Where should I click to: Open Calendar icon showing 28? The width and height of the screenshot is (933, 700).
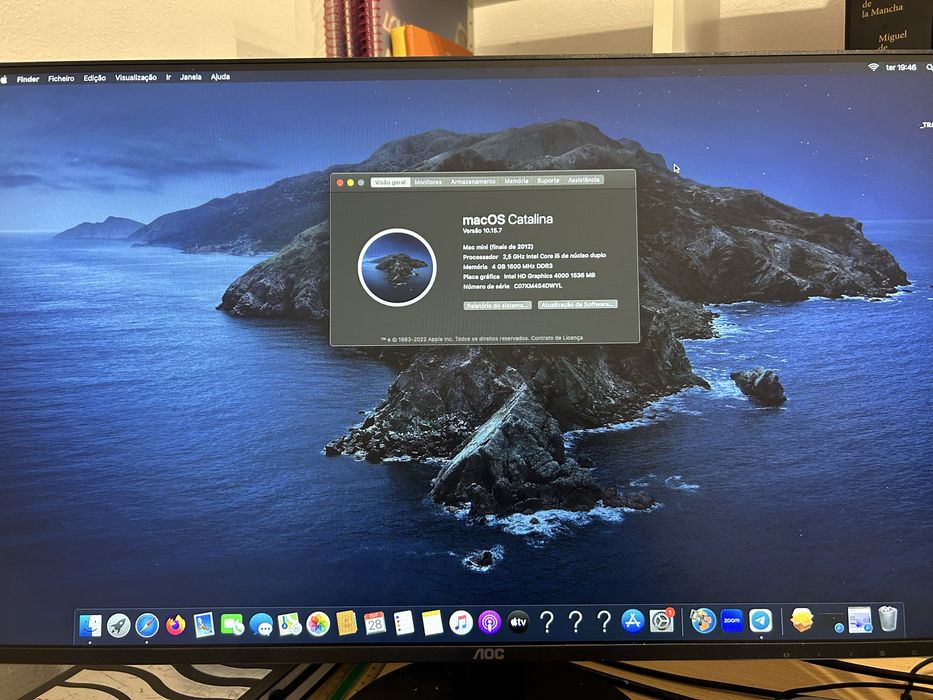pyautogui.click(x=375, y=623)
